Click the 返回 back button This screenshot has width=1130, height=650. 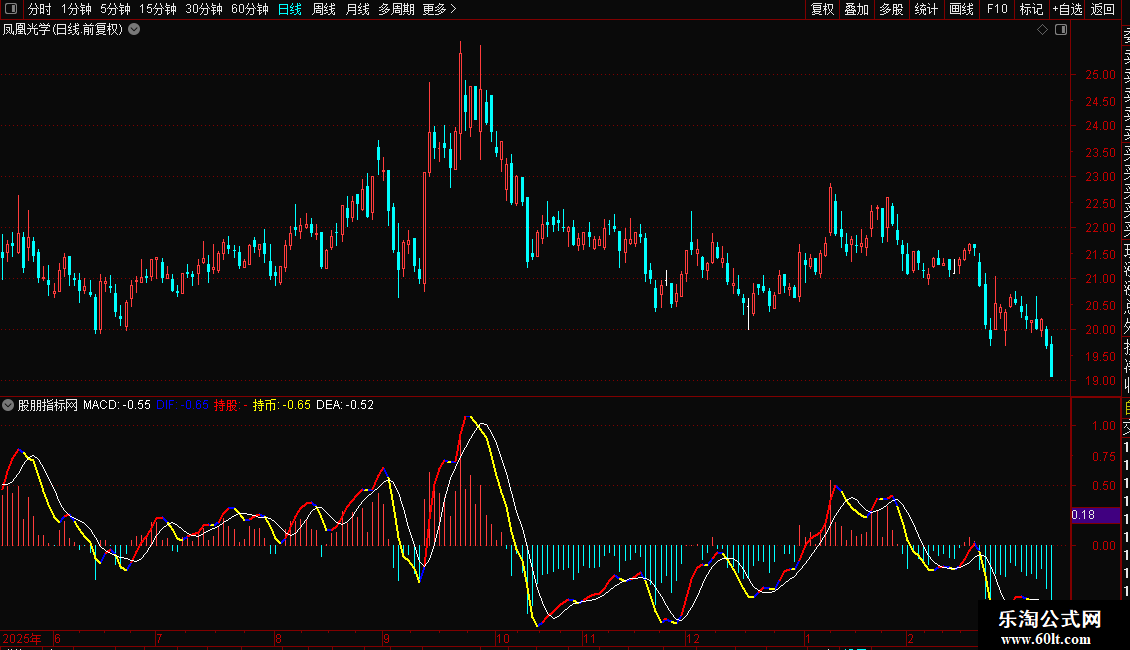click(1103, 9)
